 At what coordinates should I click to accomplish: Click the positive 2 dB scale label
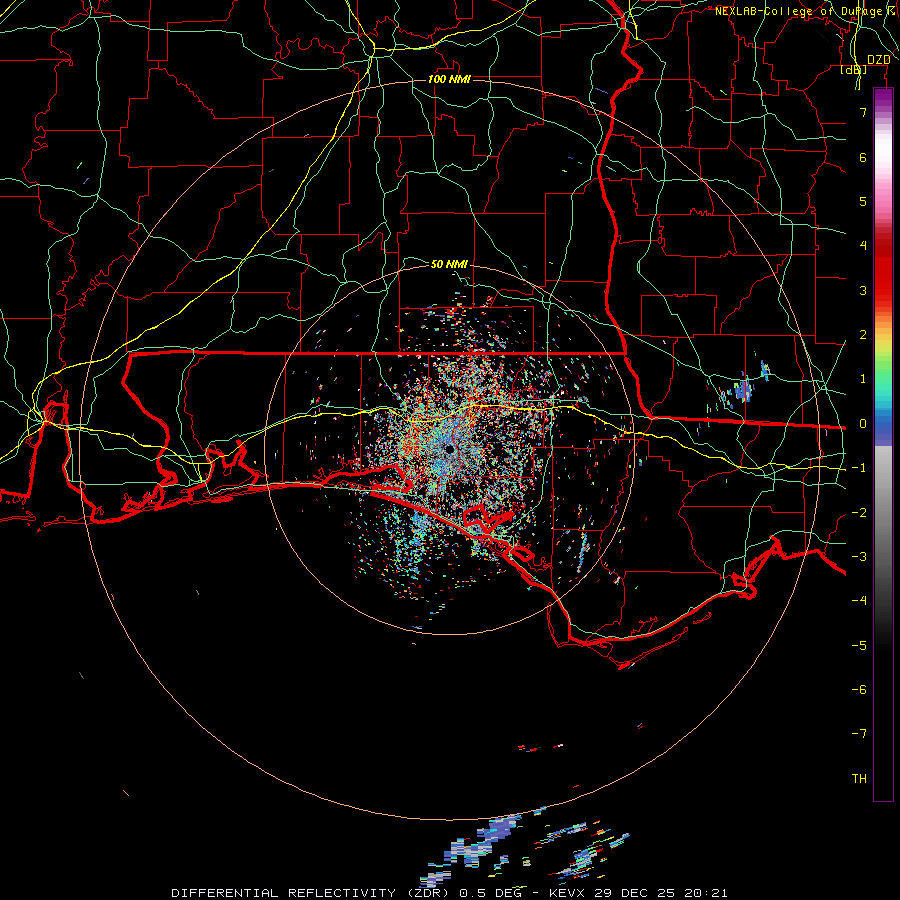863,335
